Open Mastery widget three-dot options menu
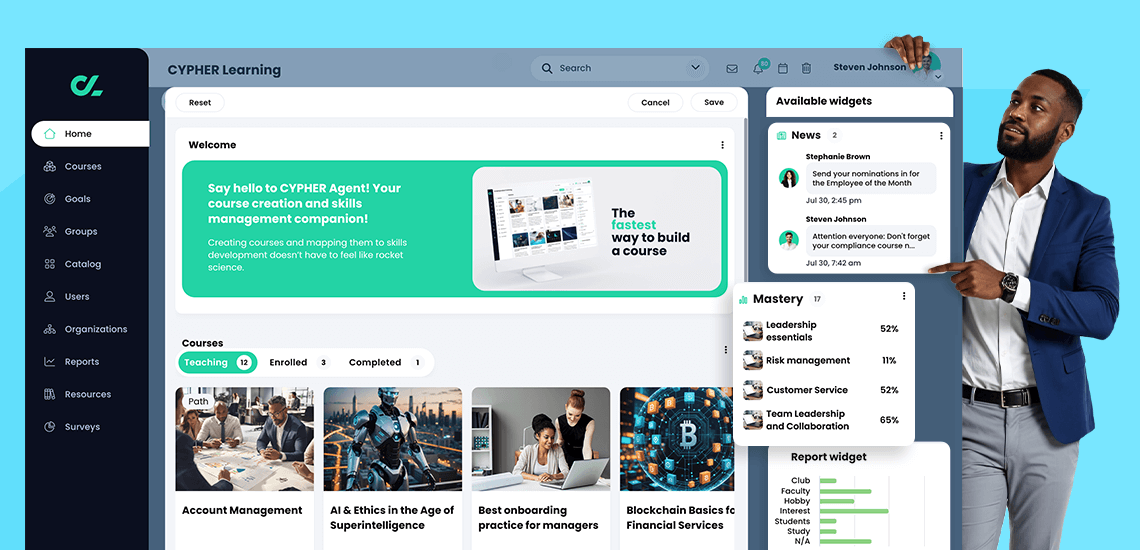Image resolution: width=1140 pixels, height=550 pixels. click(x=904, y=296)
